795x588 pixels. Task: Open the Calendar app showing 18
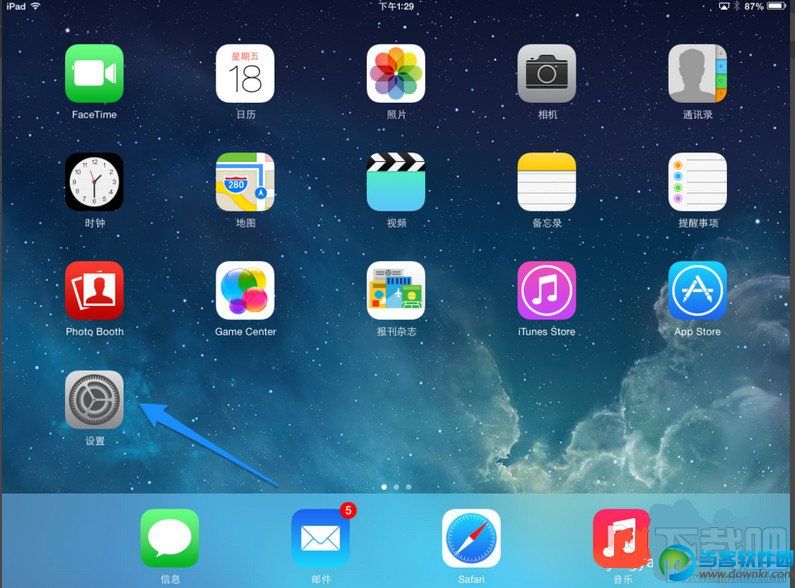(245, 74)
